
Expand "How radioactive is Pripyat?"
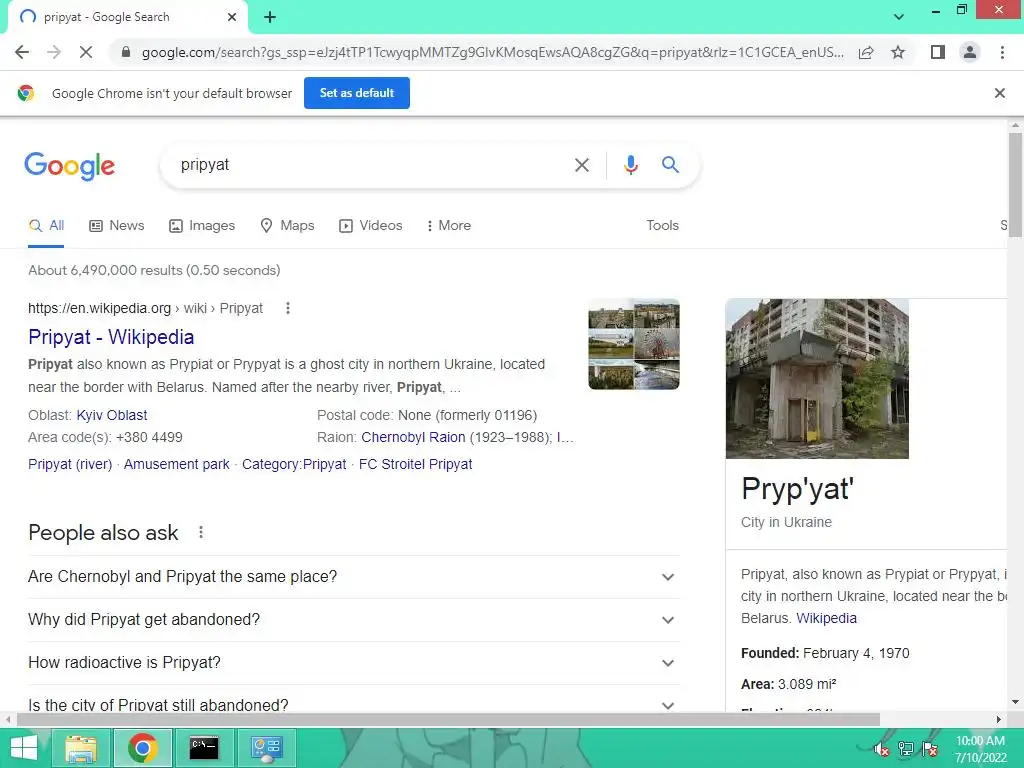[x=353, y=663]
